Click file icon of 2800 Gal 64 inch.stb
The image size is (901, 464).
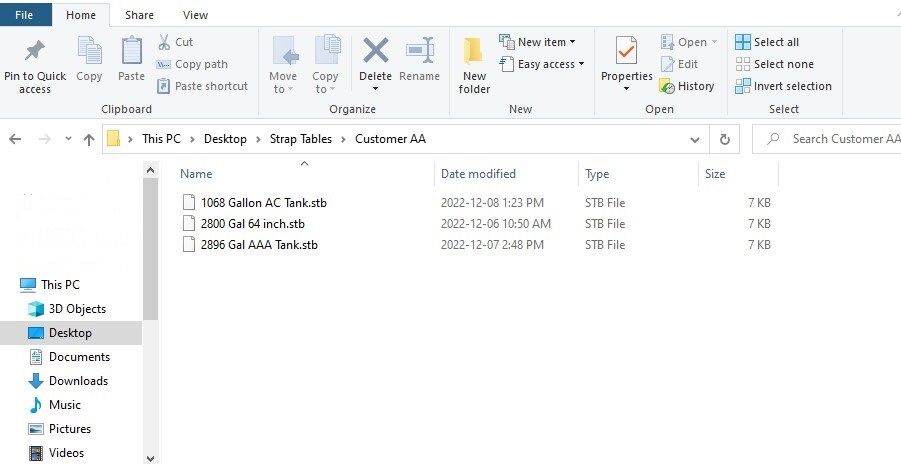pos(188,224)
